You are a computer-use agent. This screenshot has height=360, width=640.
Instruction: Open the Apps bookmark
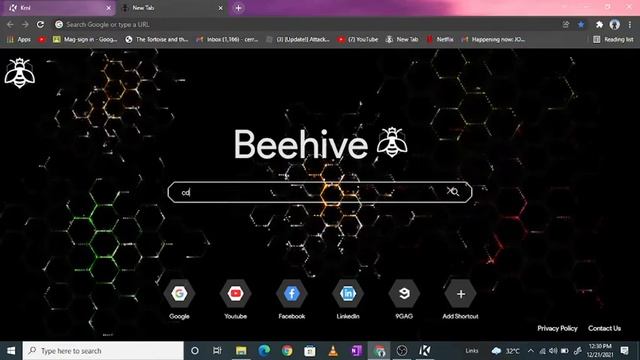[19, 39]
